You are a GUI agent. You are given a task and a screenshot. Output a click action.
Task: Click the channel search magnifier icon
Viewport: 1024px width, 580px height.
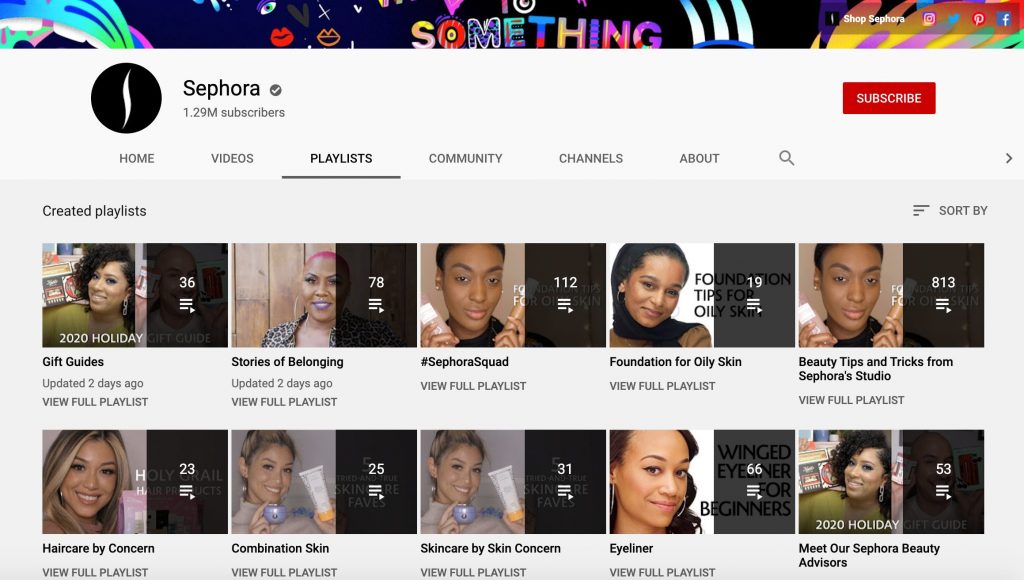pyautogui.click(x=786, y=158)
